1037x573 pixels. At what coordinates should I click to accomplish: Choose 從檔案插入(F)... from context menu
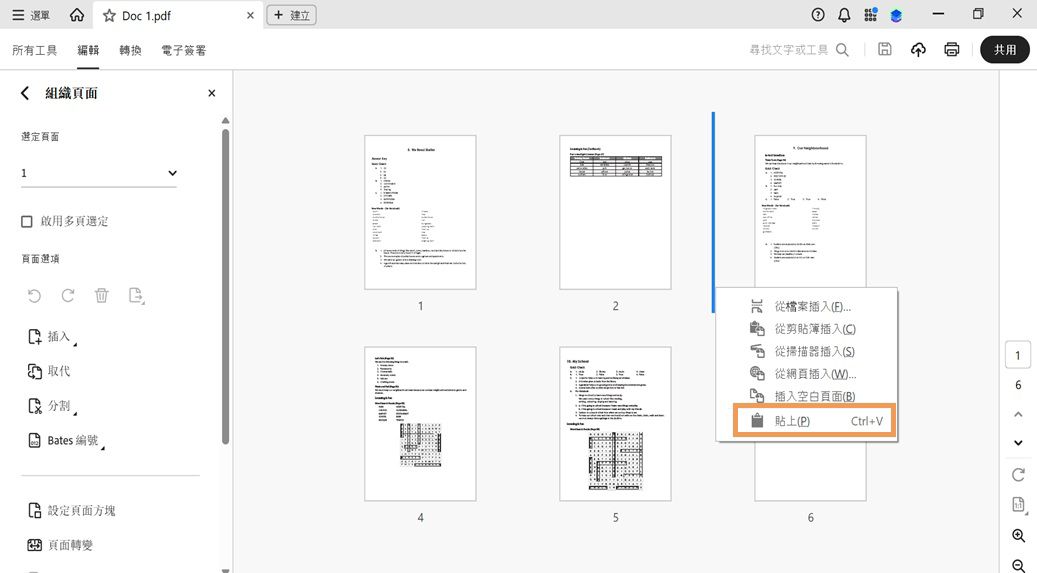click(x=807, y=306)
